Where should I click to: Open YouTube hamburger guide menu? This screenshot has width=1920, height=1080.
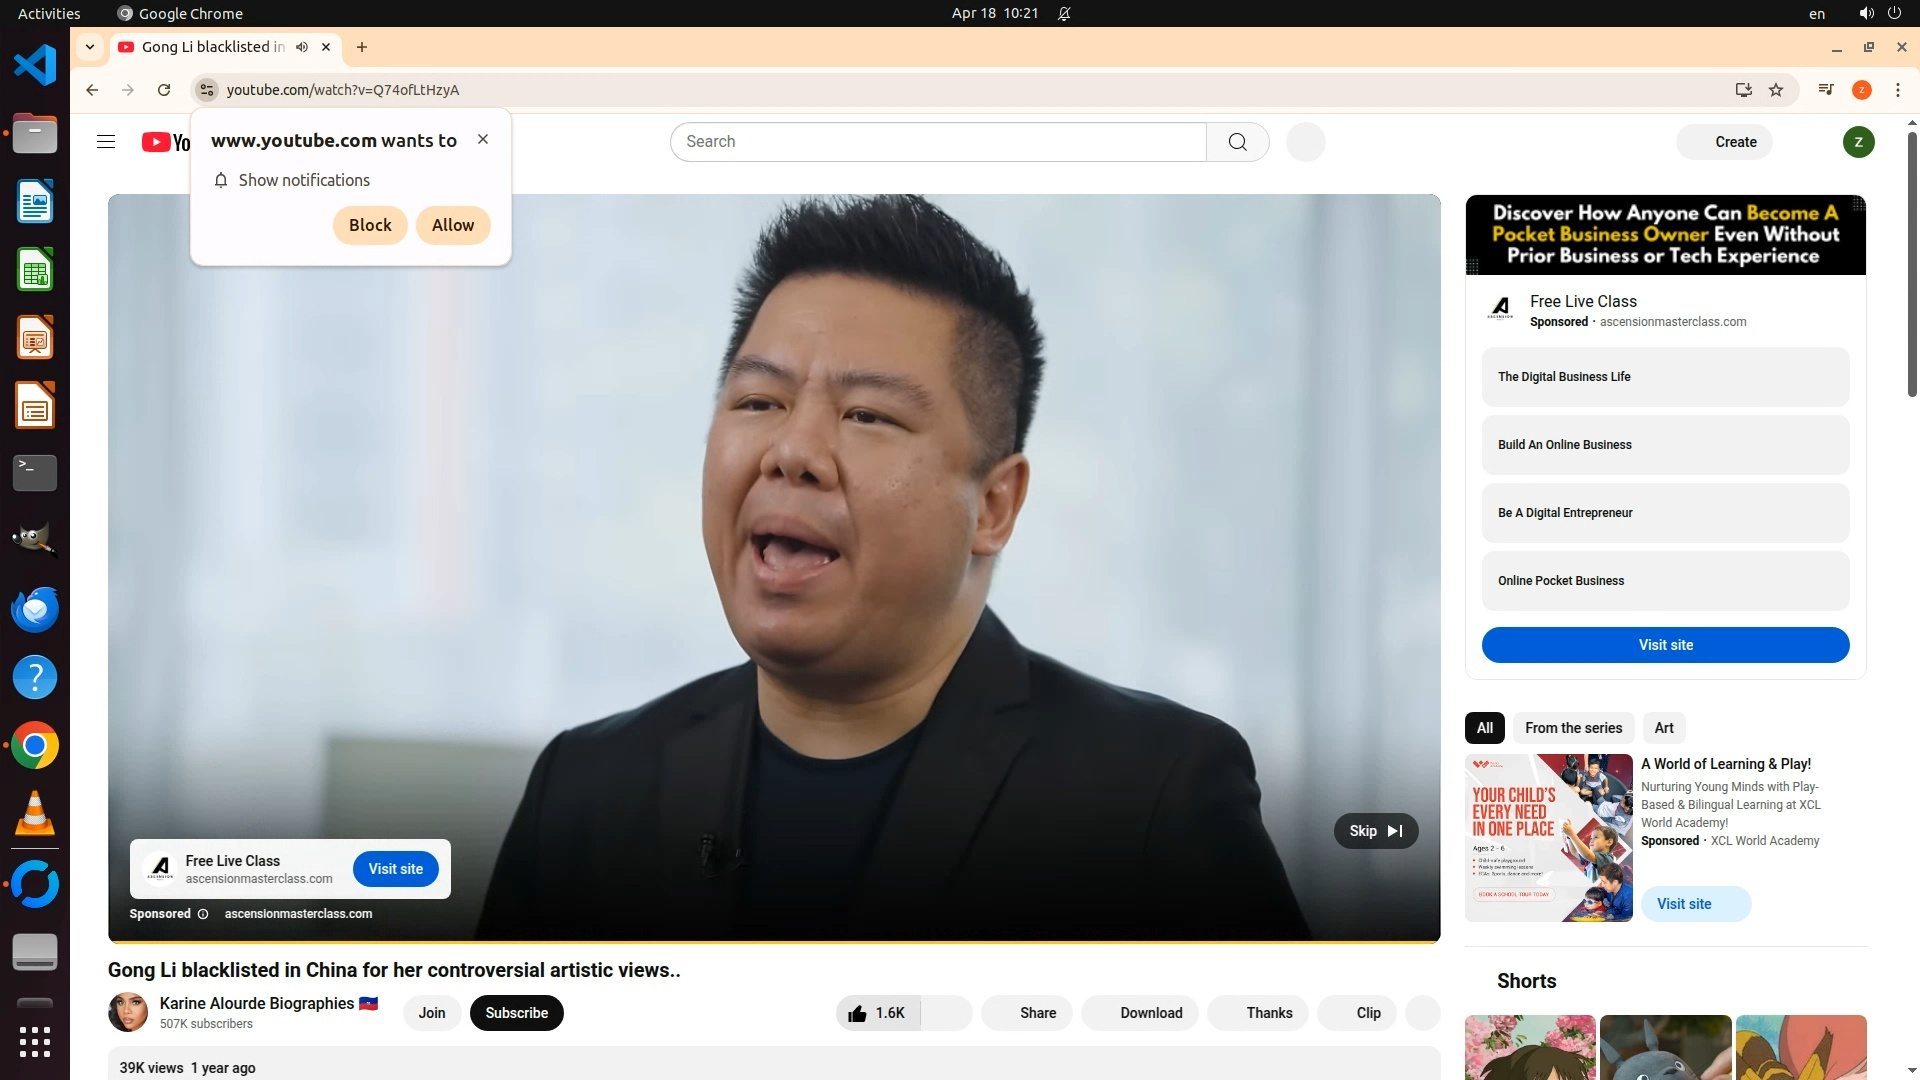[x=106, y=142]
